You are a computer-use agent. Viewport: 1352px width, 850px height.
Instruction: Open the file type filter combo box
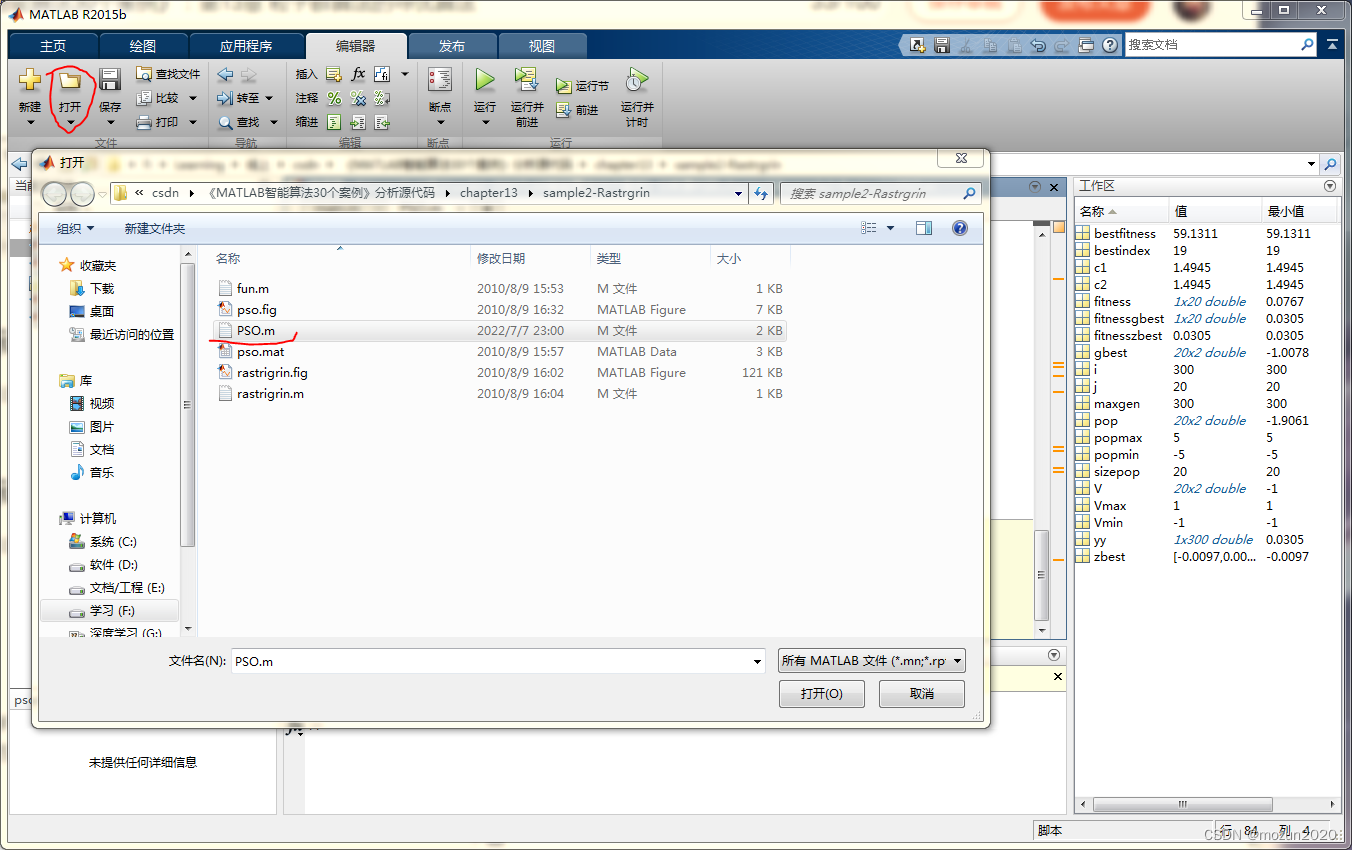click(872, 661)
